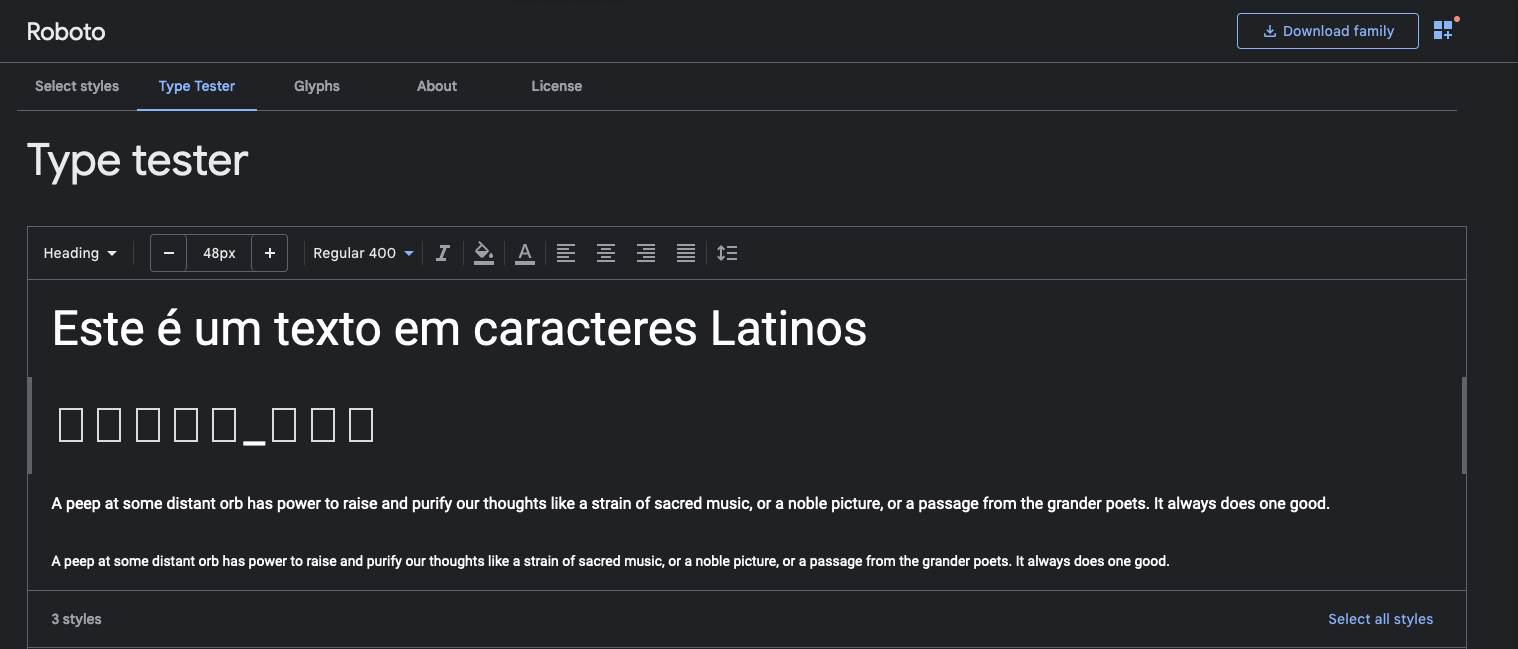
Task: Decrease font size with minus button
Action: tap(169, 253)
